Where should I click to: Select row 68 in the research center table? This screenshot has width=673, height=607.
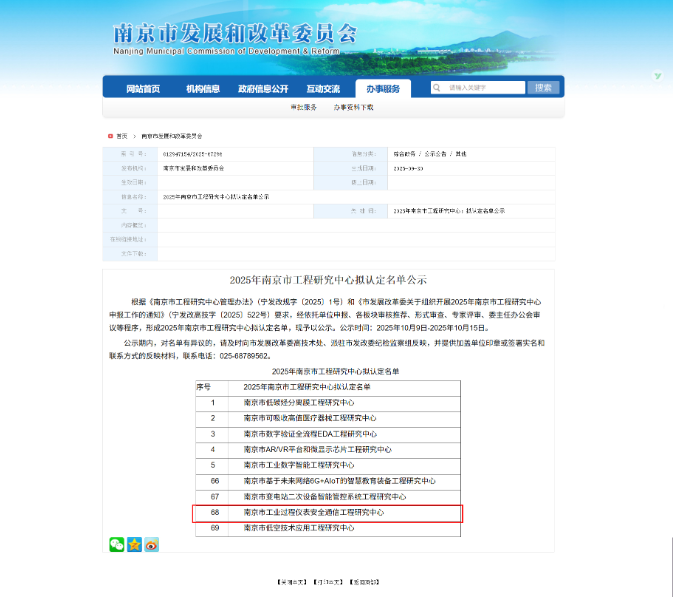[x=328, y=512]
